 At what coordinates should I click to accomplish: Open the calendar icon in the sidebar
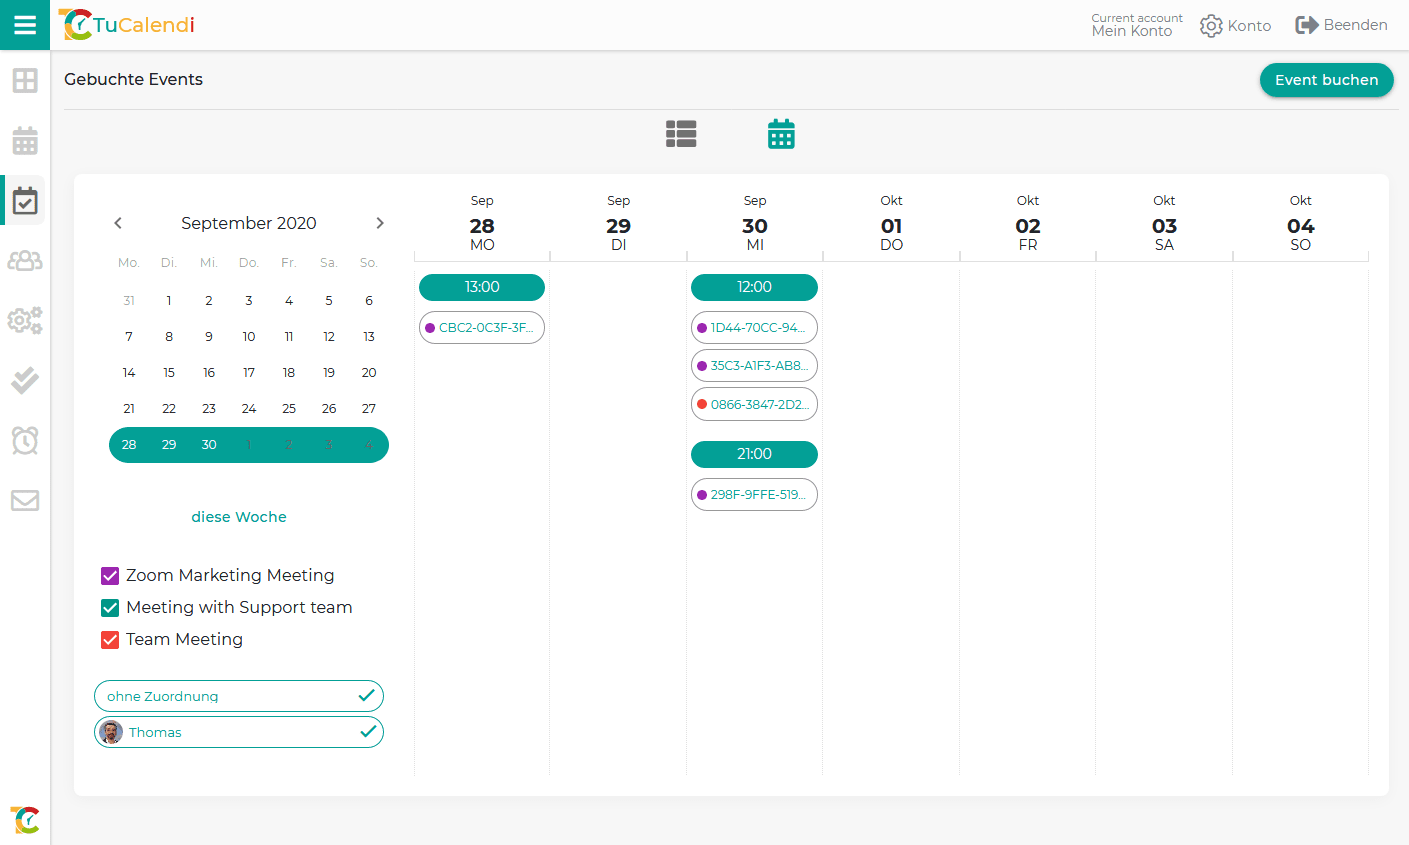coord(25,140)
